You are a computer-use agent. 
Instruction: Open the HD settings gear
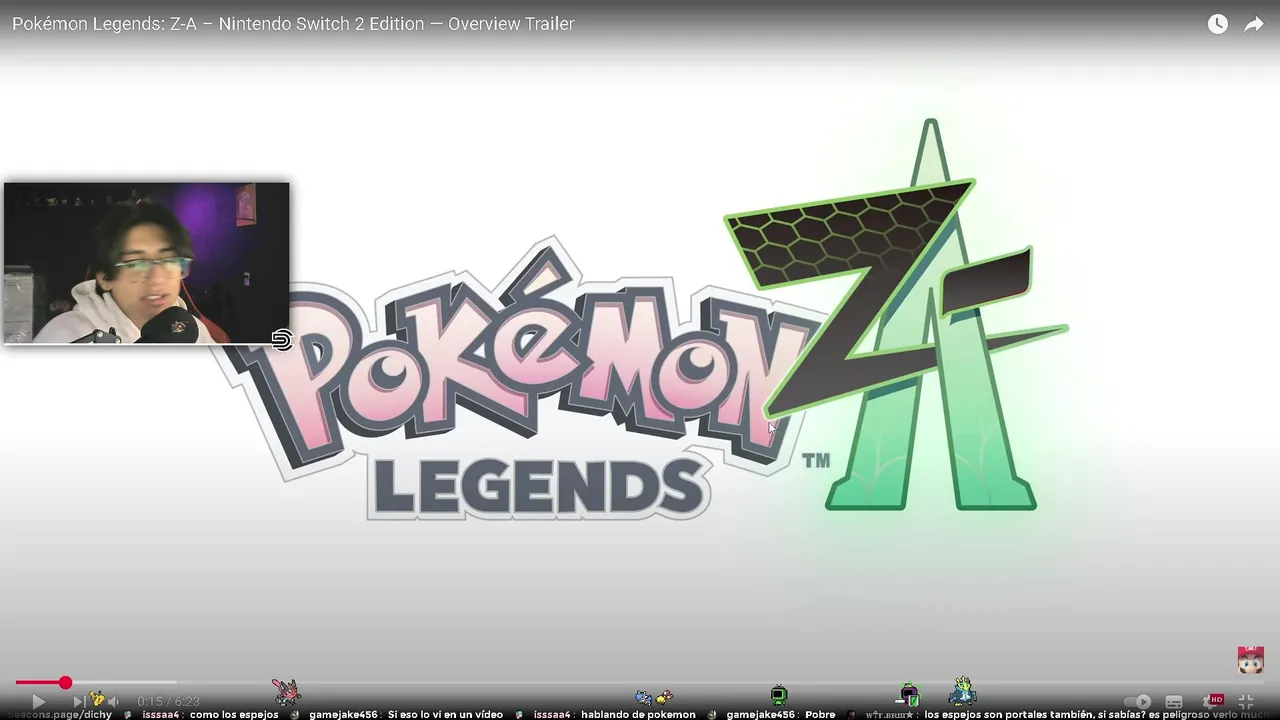[x=1212, y=701]
